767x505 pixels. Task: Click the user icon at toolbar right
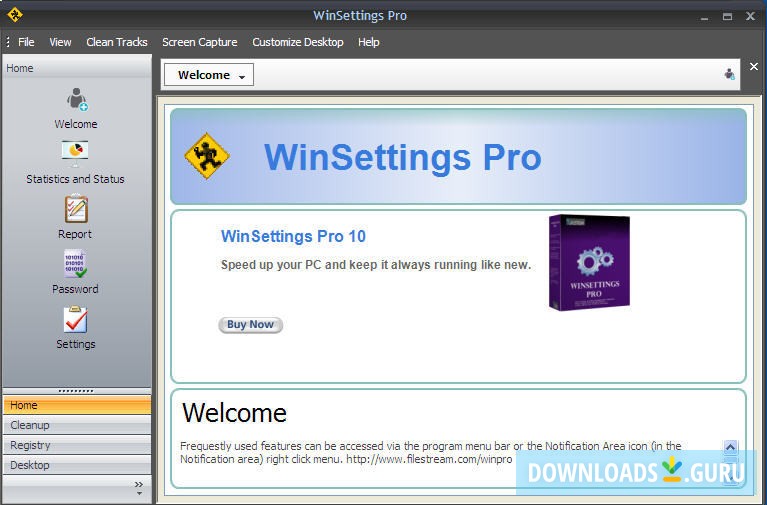[x=729, y=74]
